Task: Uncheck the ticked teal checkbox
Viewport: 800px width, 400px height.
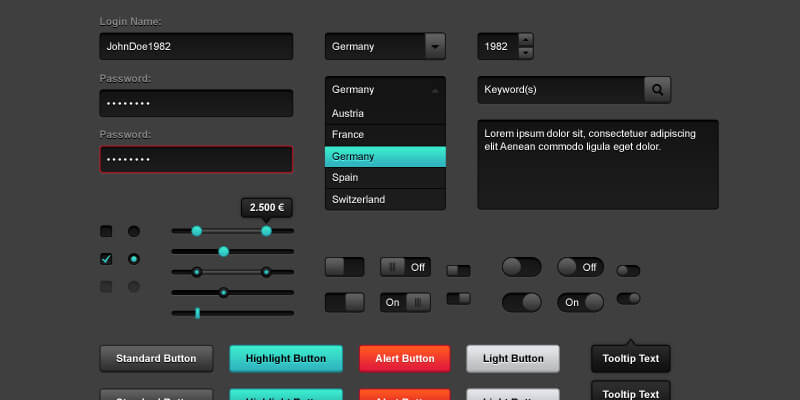Action: (106, 259)
